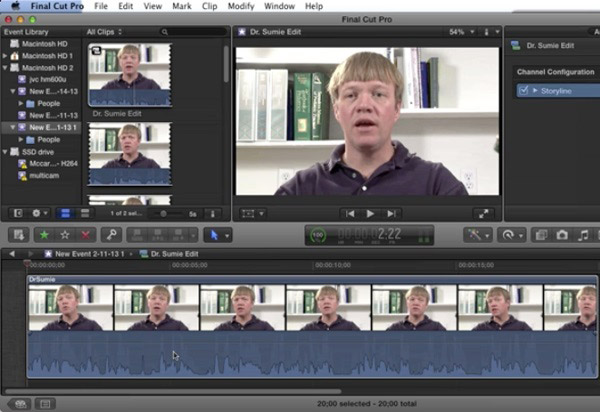Click the gear Action menu icon
Screen dimensions: 600x412
coord(36,213)
